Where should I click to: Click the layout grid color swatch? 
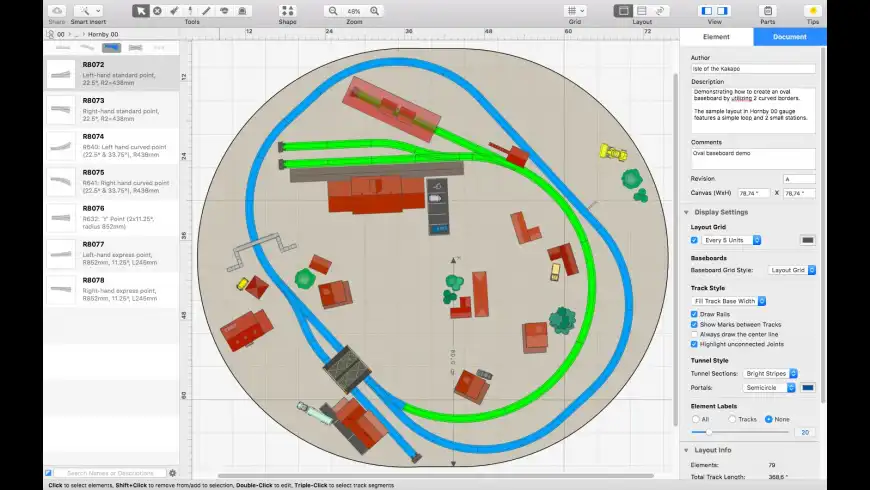pyautogui.click(x=808, y=240)
